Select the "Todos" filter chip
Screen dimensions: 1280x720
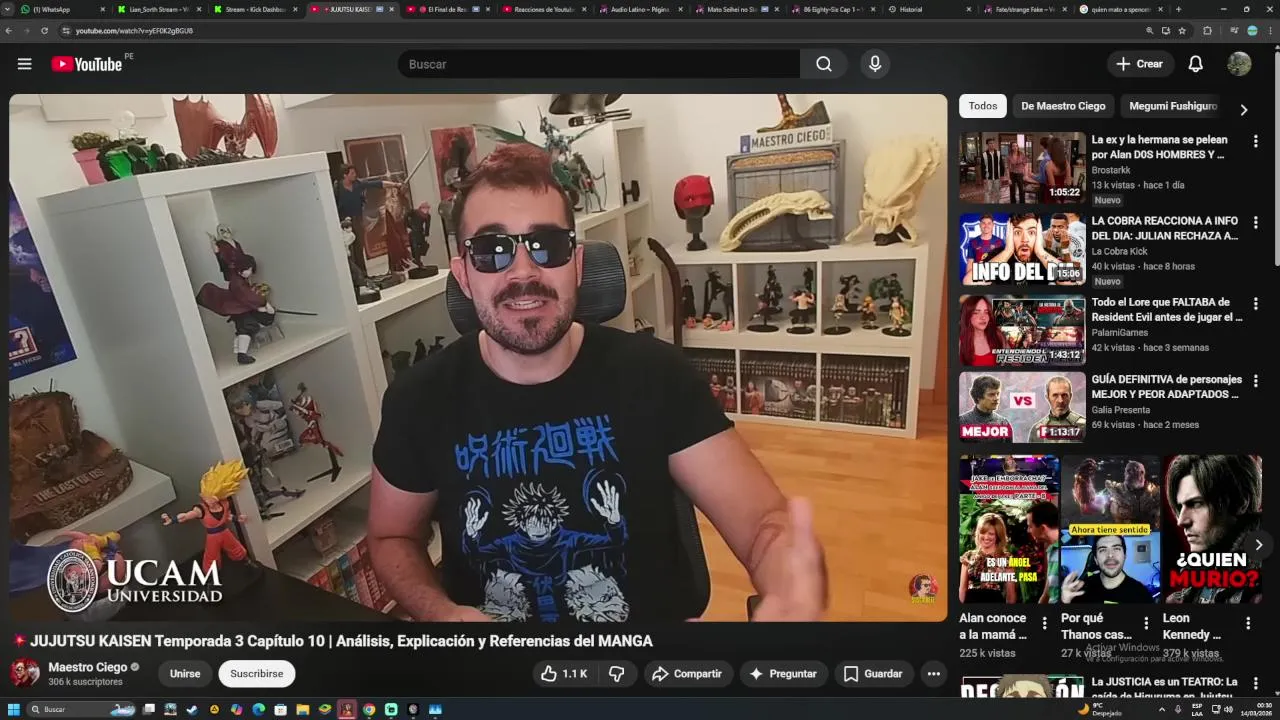pos(983,106)
